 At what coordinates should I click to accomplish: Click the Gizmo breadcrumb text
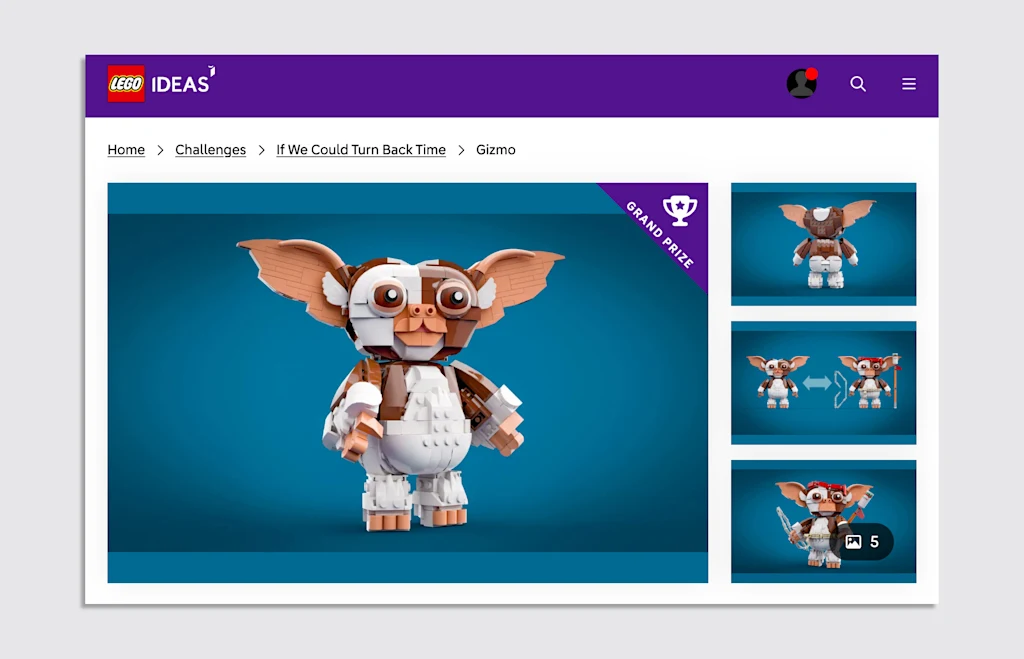[x=496, y=150]
